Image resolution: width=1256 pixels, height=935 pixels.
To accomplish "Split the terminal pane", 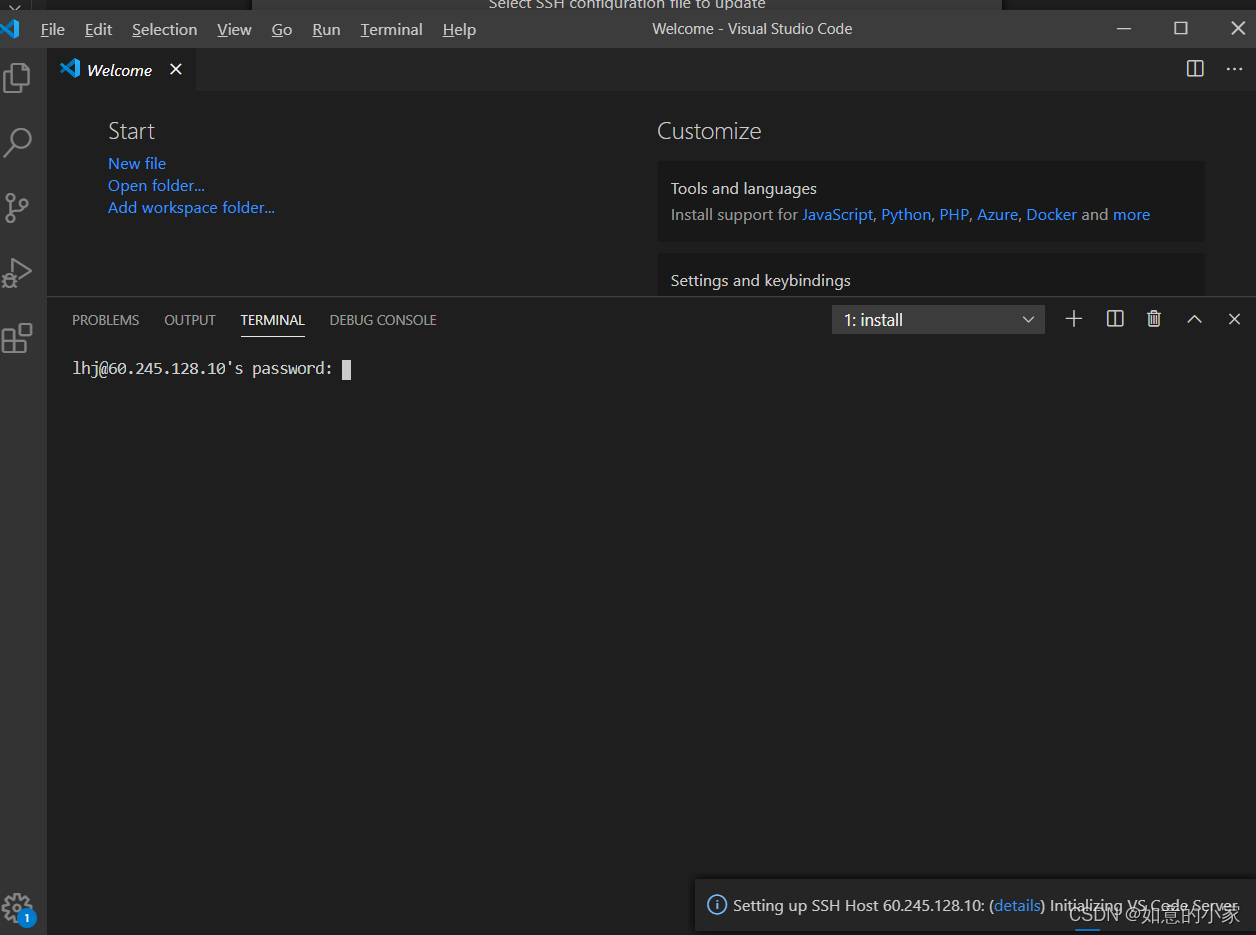I will coord(1115,319).
